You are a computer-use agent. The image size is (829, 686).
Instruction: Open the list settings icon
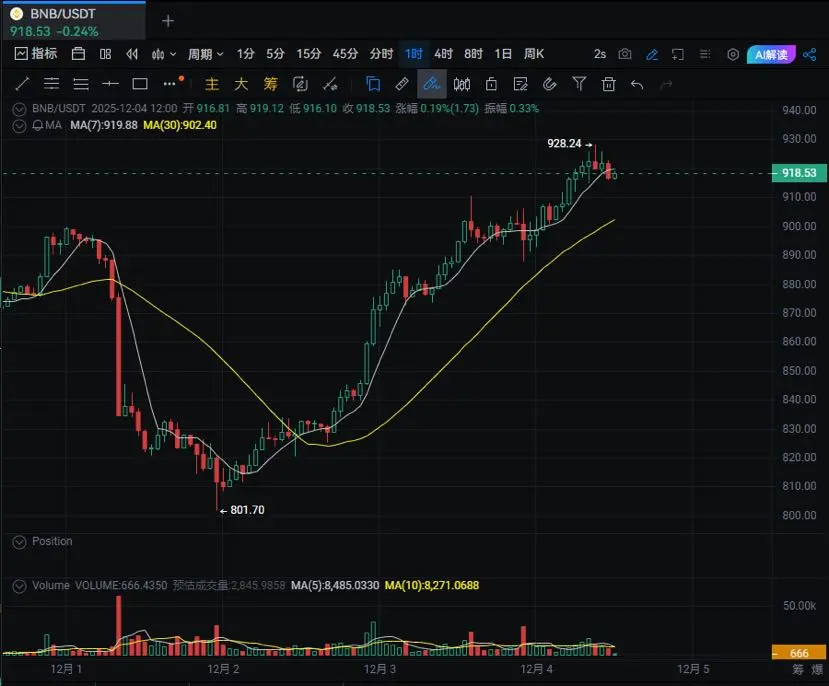(x=705, y=54)
